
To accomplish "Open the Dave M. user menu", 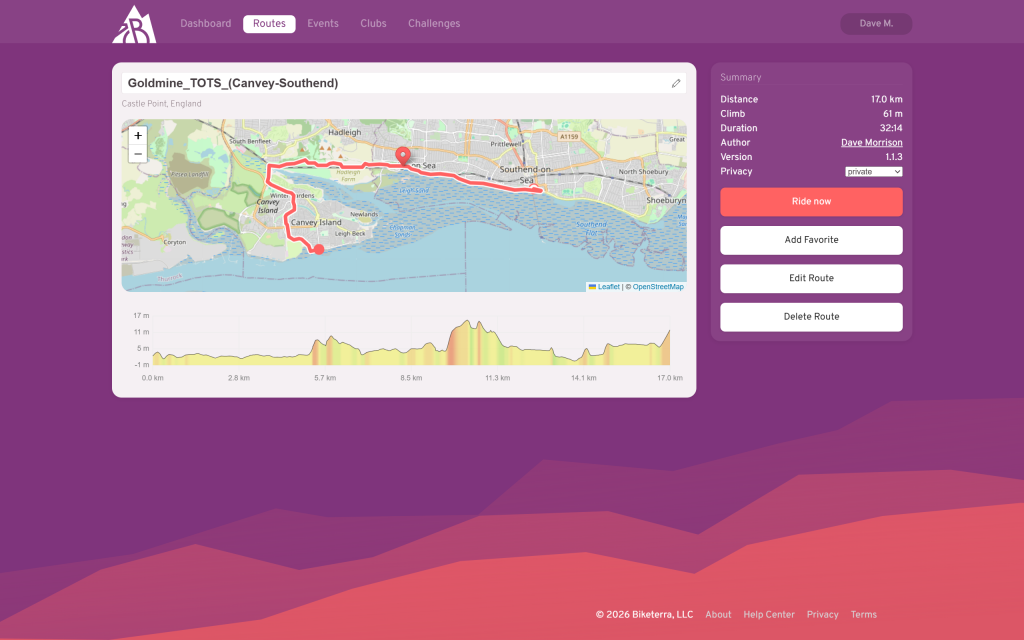I will tap(876, 24).
